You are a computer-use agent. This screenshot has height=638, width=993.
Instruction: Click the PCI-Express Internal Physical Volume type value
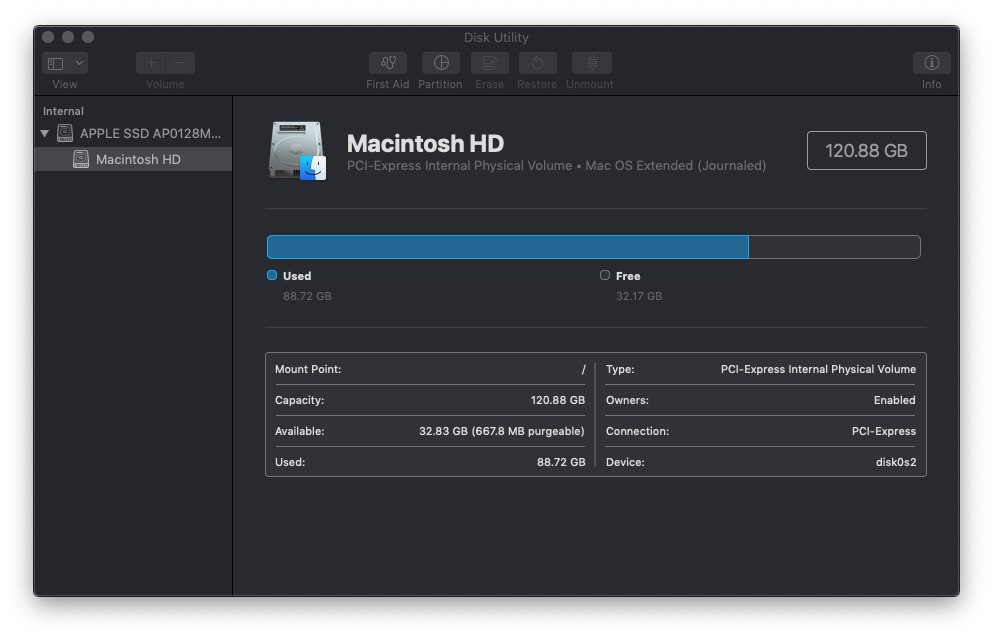click(818, 369)
